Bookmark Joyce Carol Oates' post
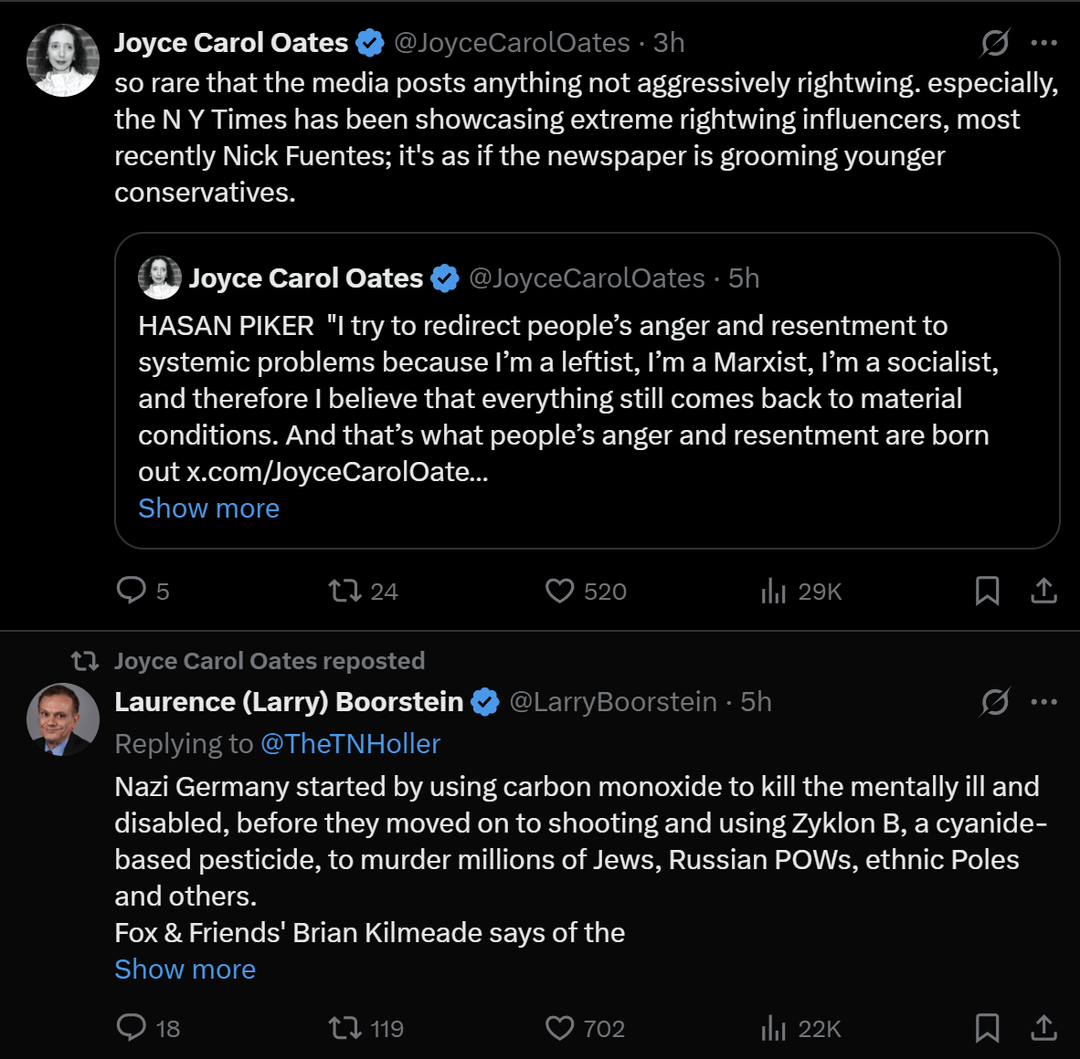 tap(987, 591)
